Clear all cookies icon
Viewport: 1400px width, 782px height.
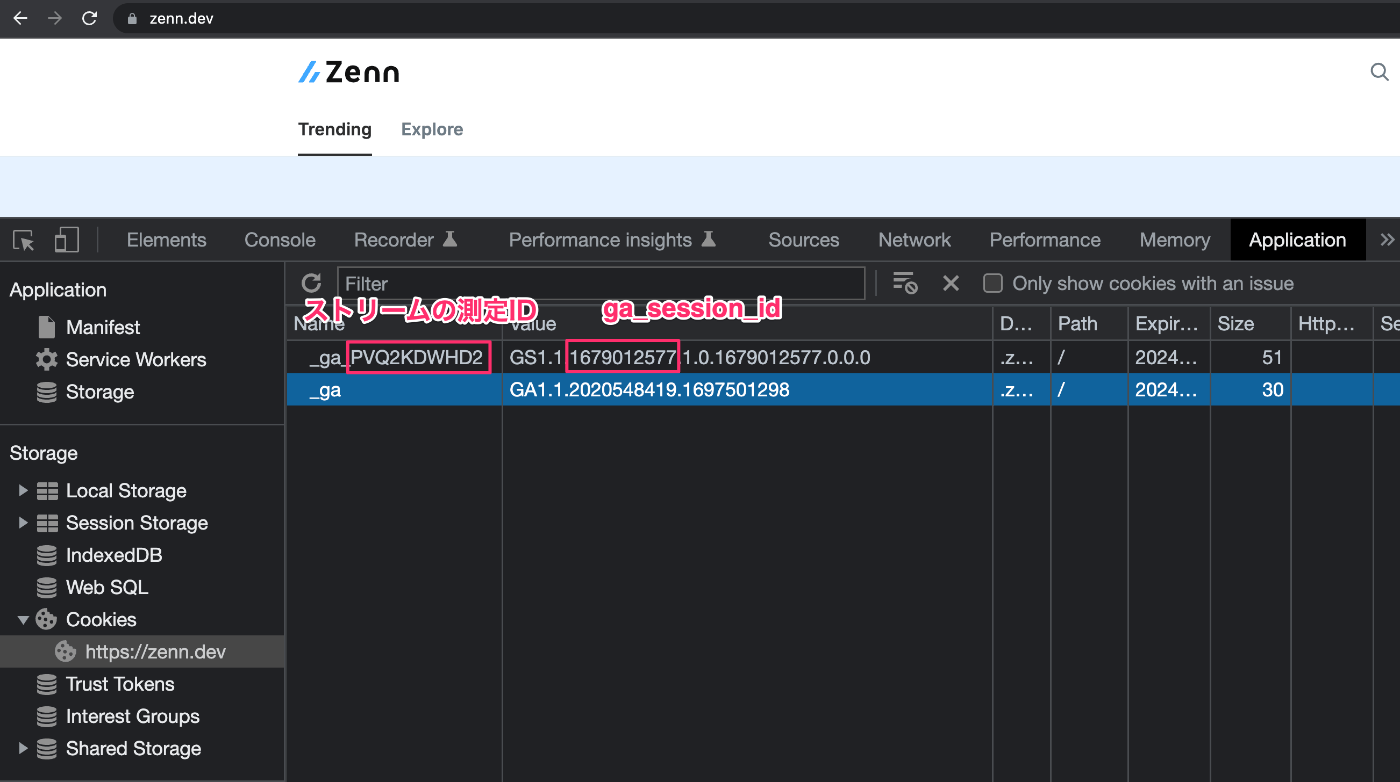[905, 283]
